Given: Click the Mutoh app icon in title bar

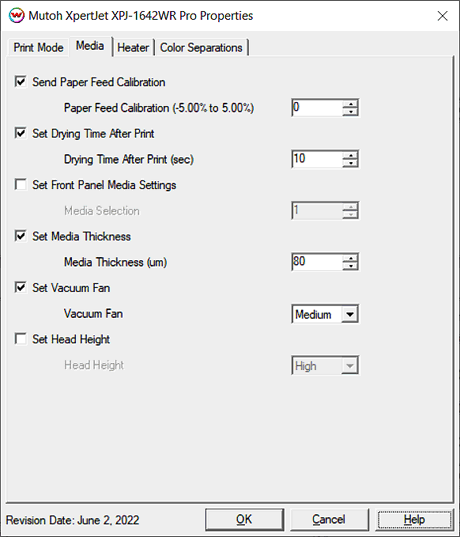Looking at the screenshot, I should tap(16, 16).
